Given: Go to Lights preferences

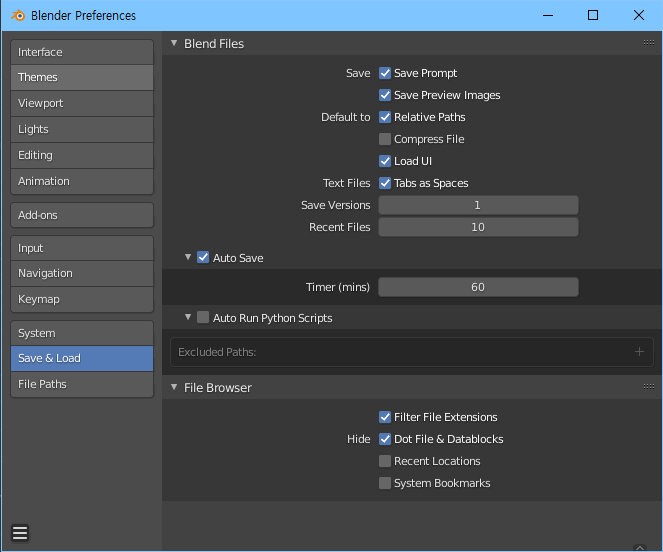Looking at the screenshot, I should tap(82, 129).
